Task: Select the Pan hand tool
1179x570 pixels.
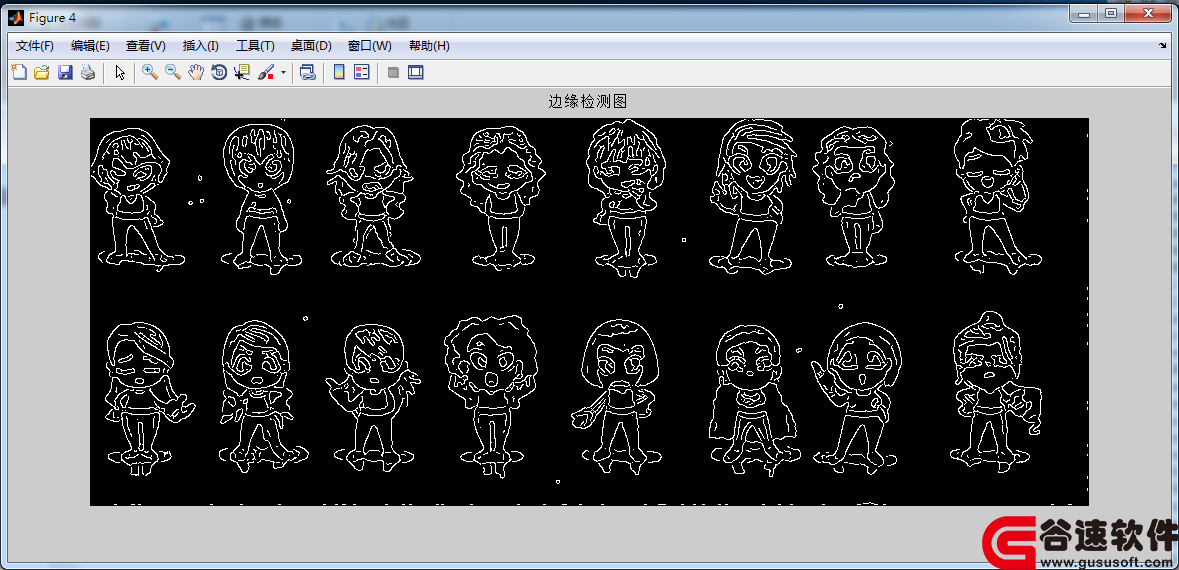Action: pyautogui.click(x=196, y=72)
